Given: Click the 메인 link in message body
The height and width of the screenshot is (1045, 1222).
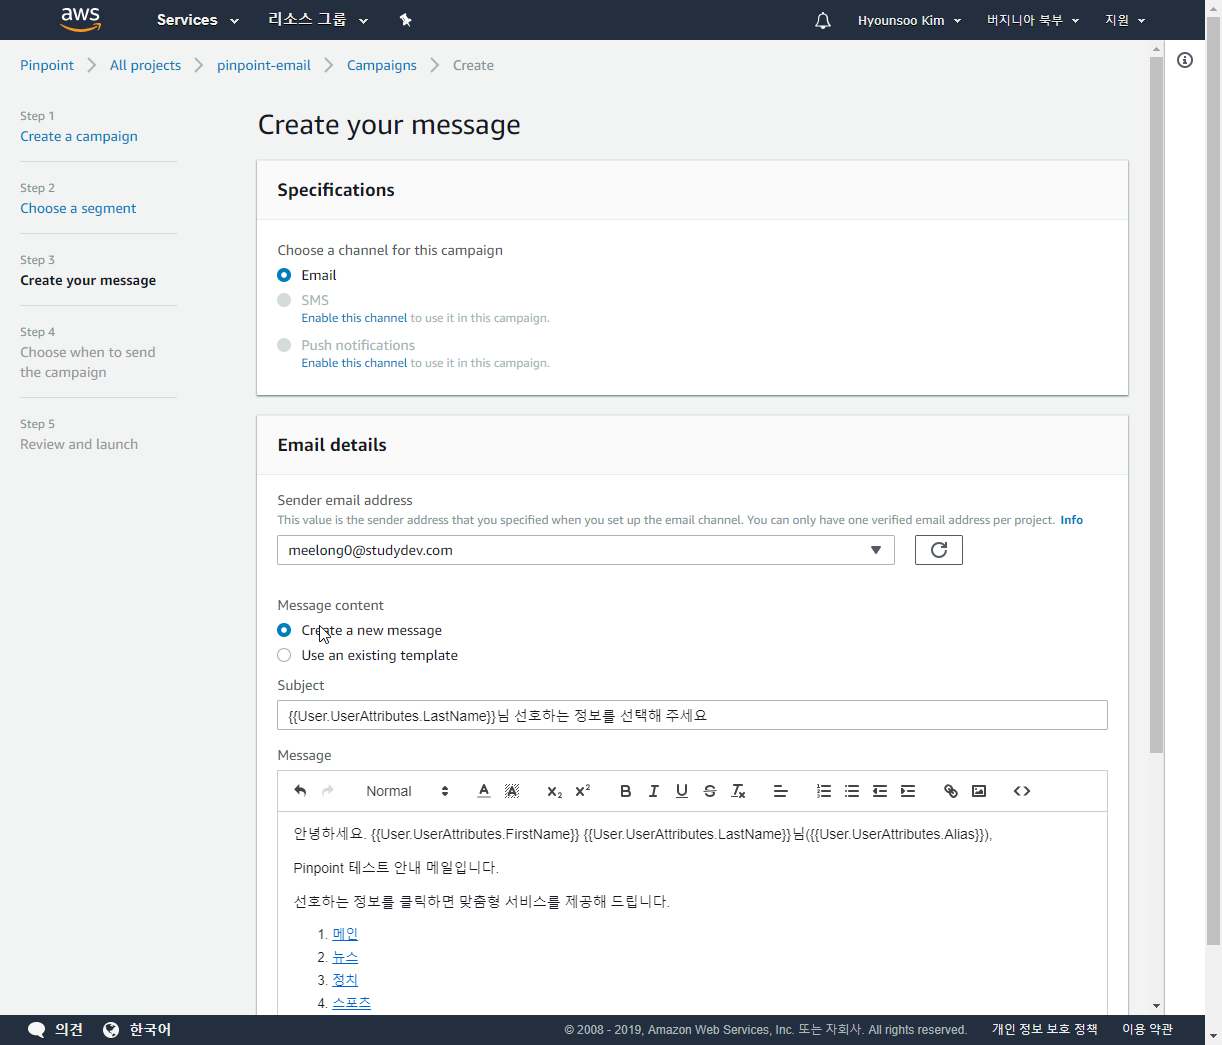Looking at the screenshot, I should 345,934.
